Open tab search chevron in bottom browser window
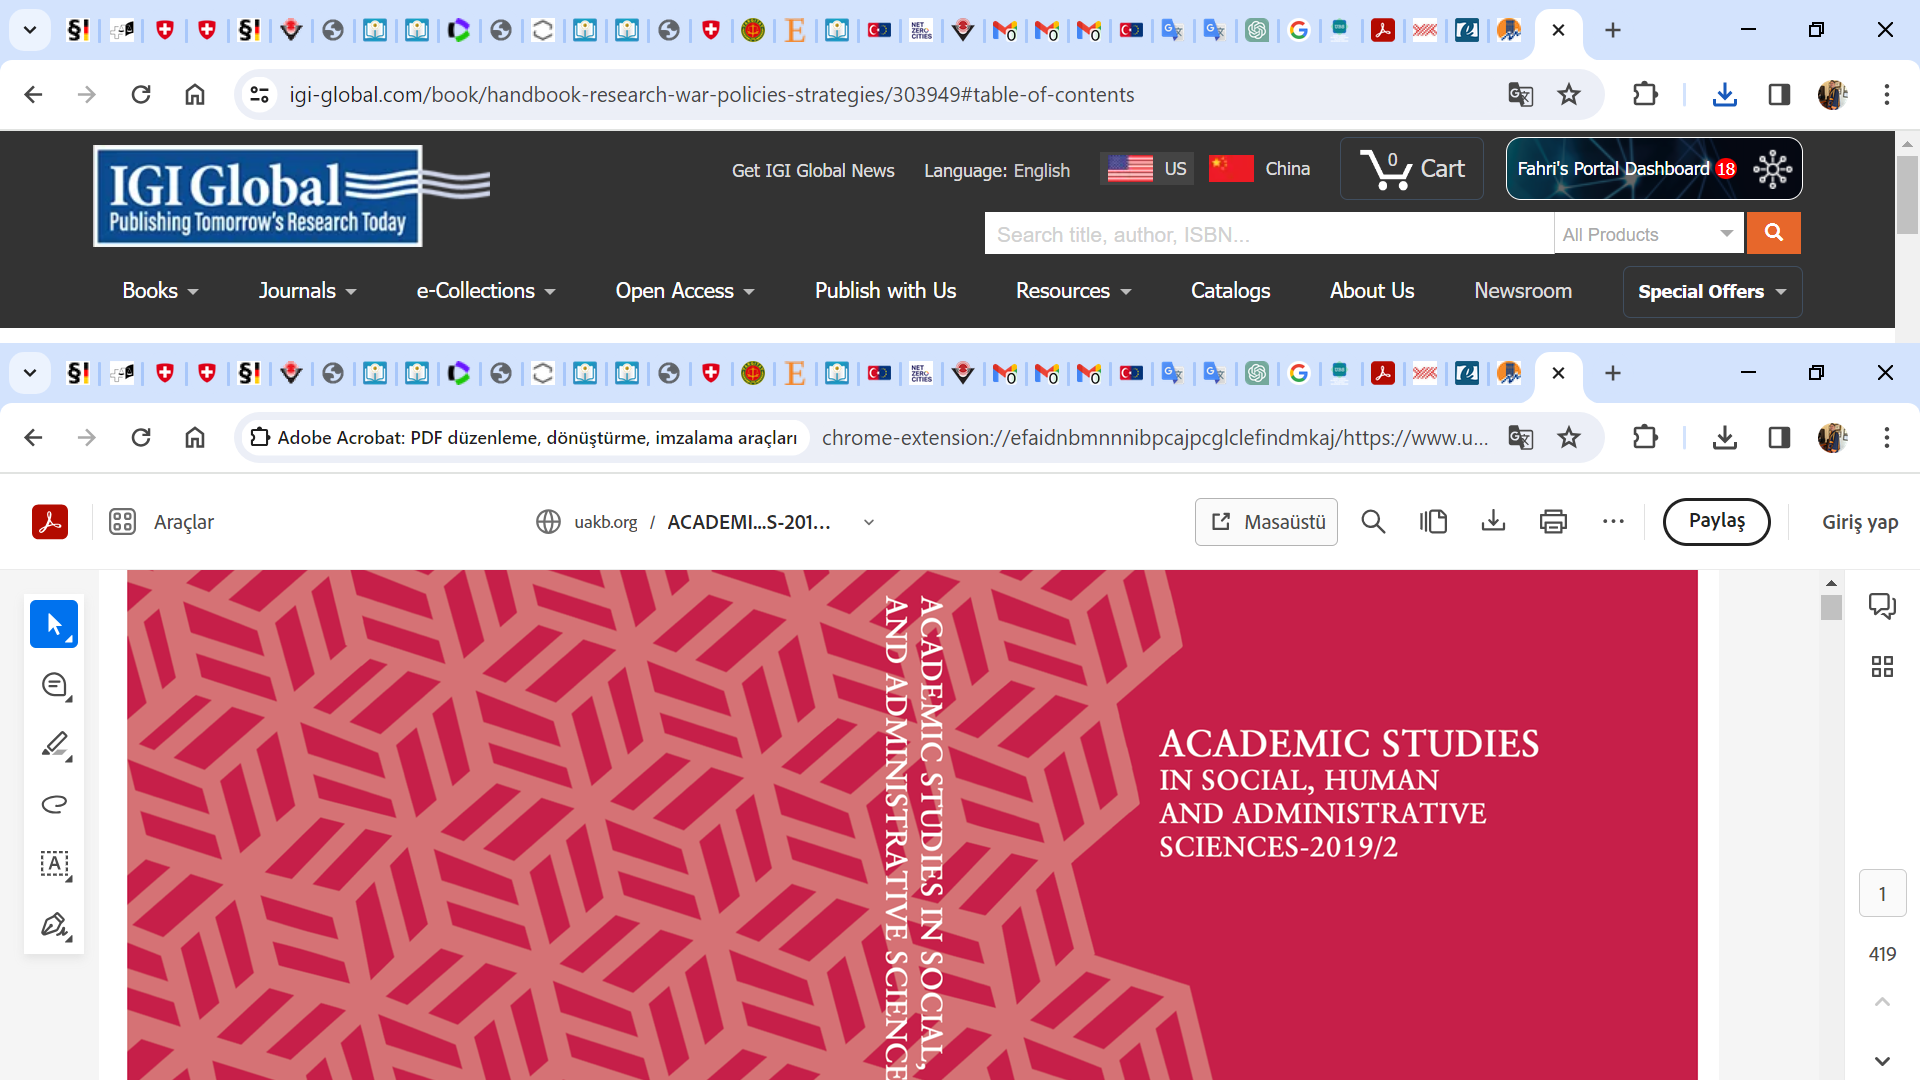 (x=30, y=373)
